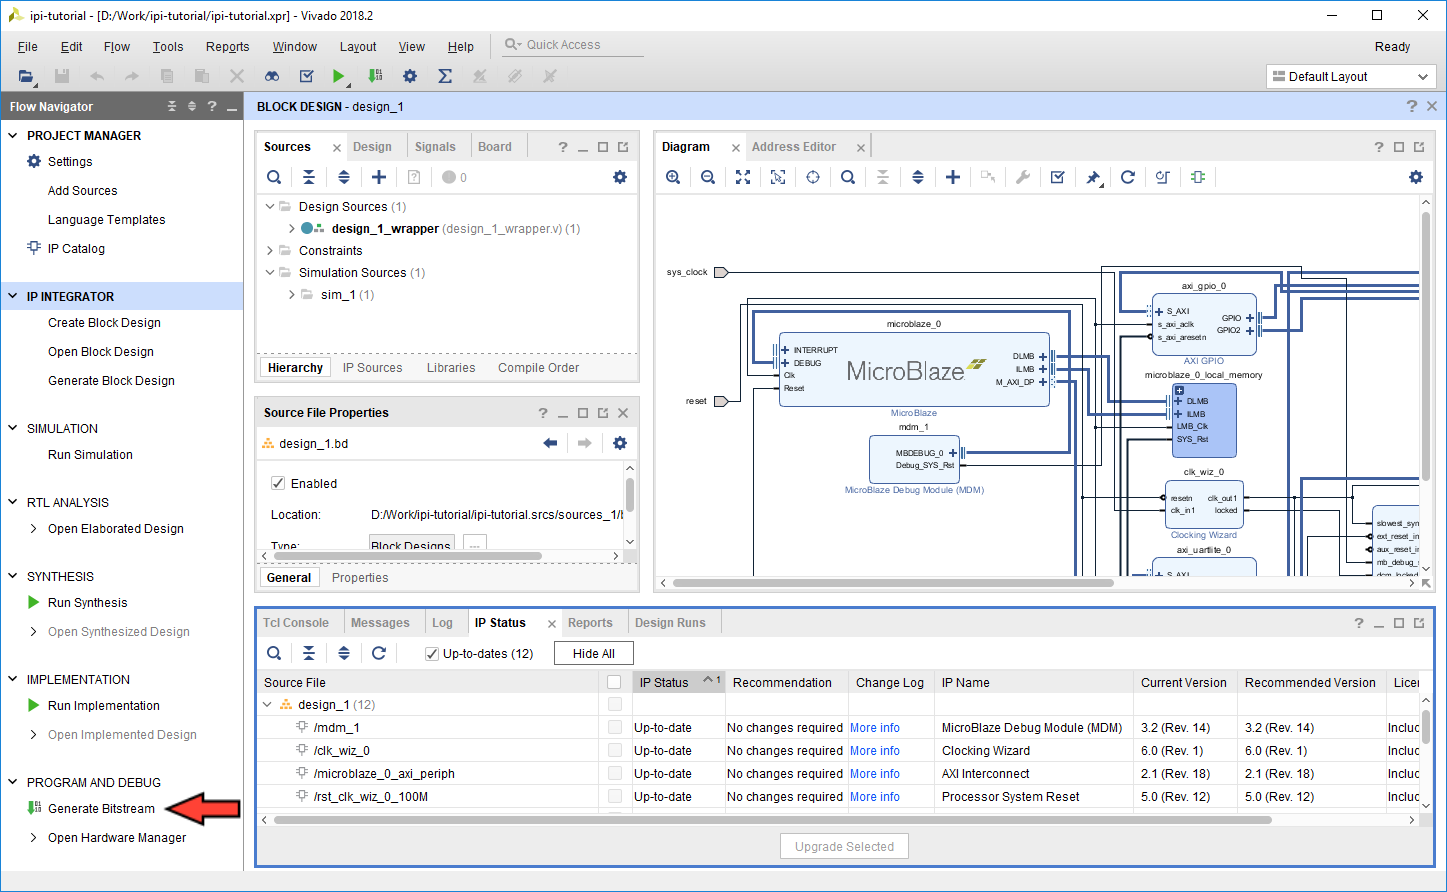This screenshot has width=1447, height=892.
Task: Open the Sources panel settings gear
Action: click(620, 177)
